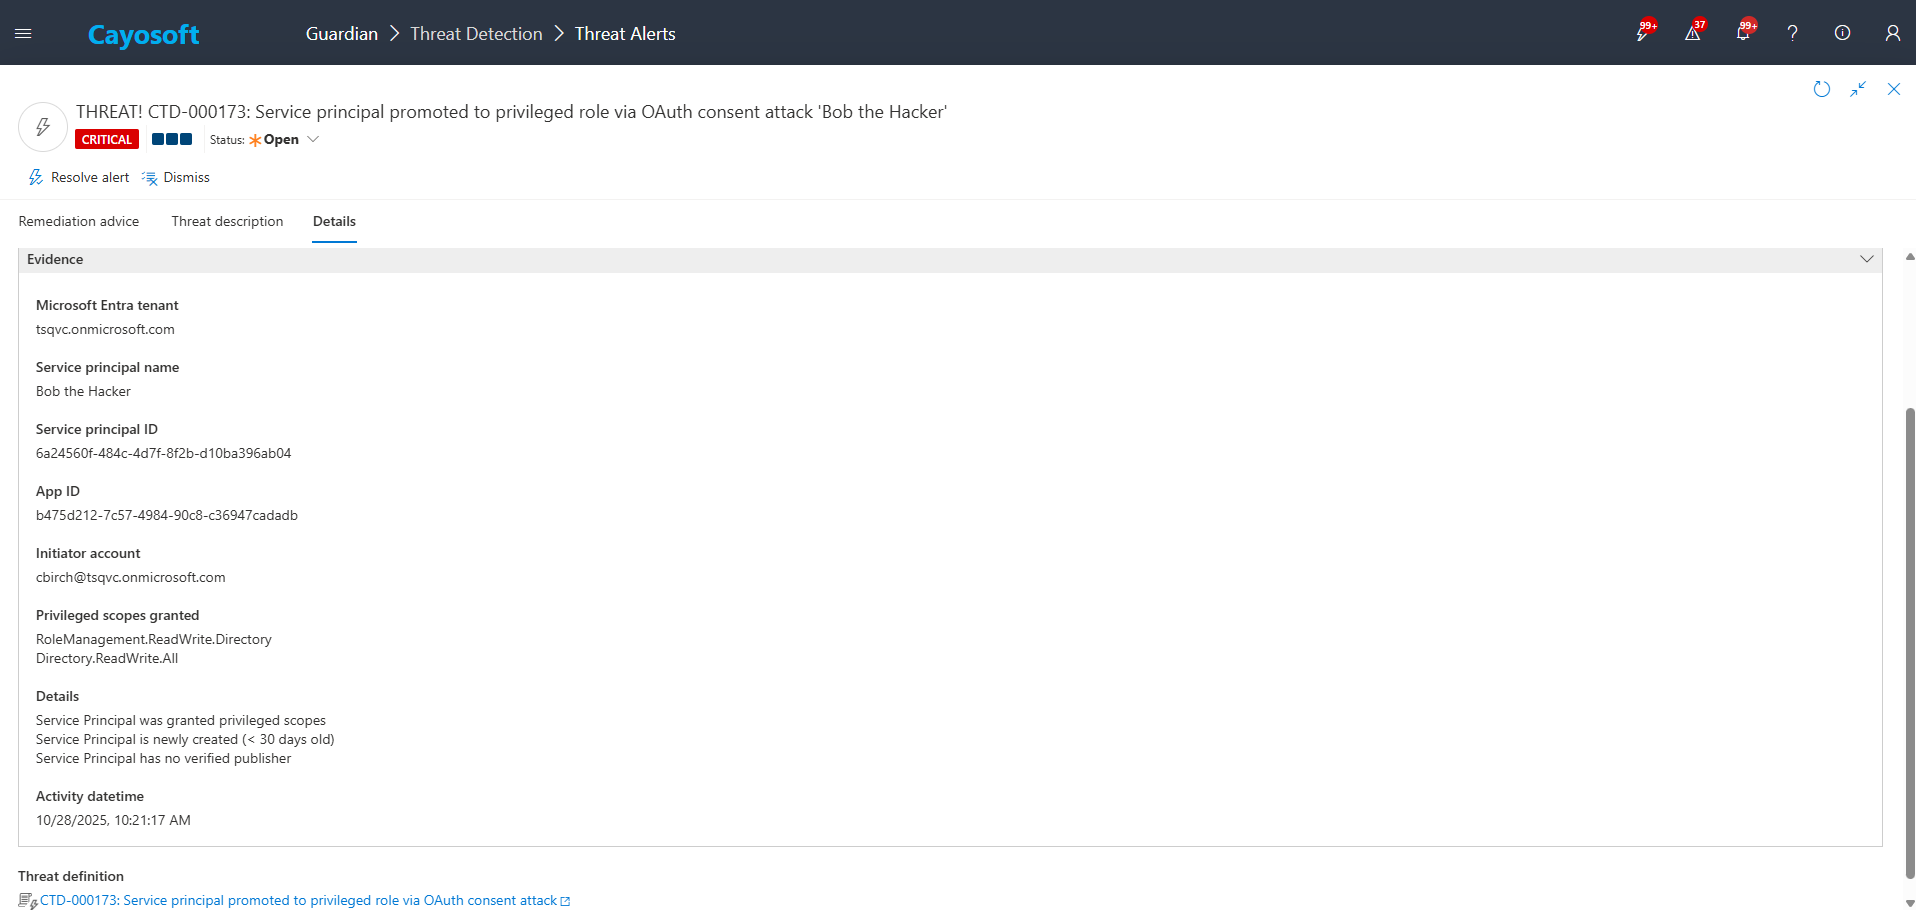Collapse the alert panel with shrink arrows
Image resolution: width=1916 pixels, height=910 pixels.
(x=1858, y=89)
